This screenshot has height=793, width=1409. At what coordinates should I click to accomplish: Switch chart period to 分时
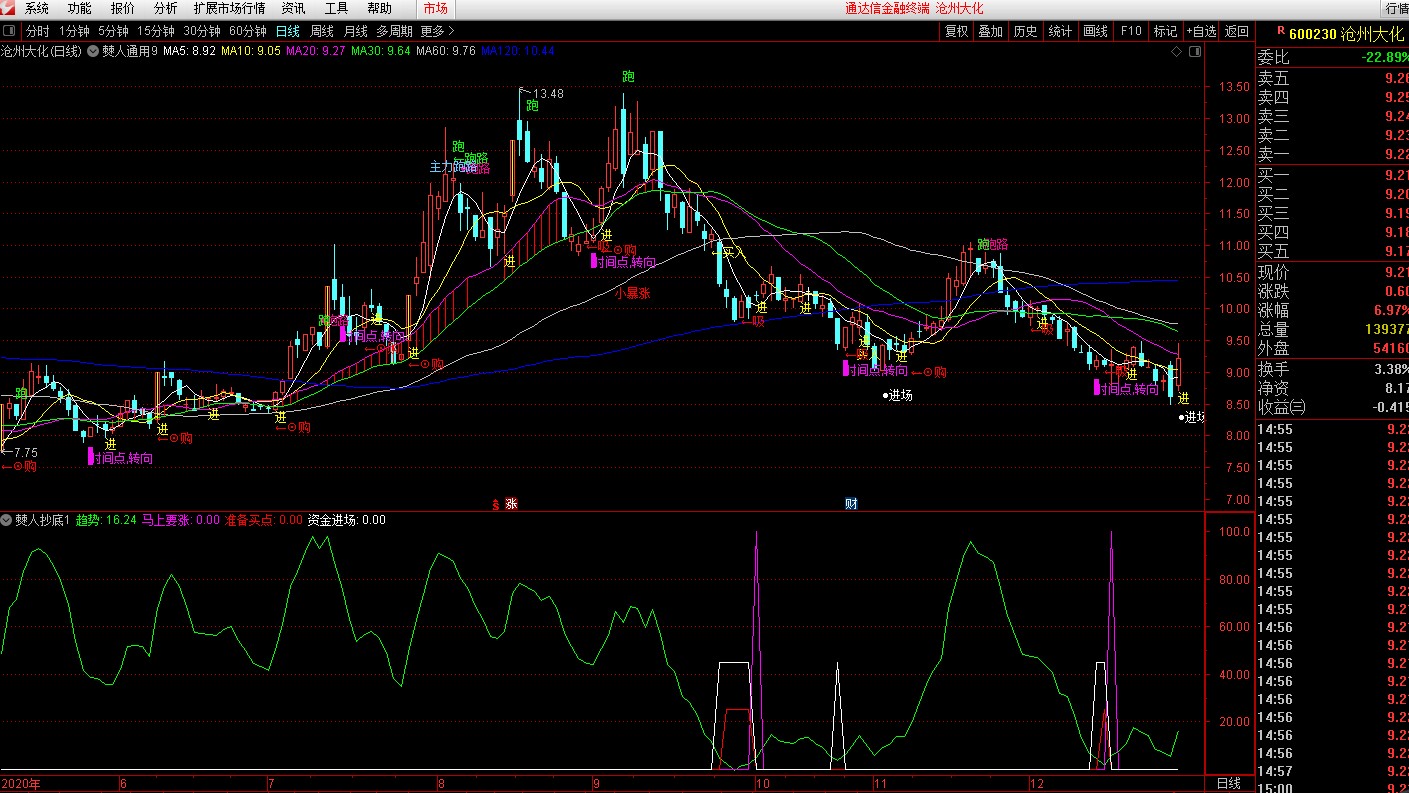(37, 31)
